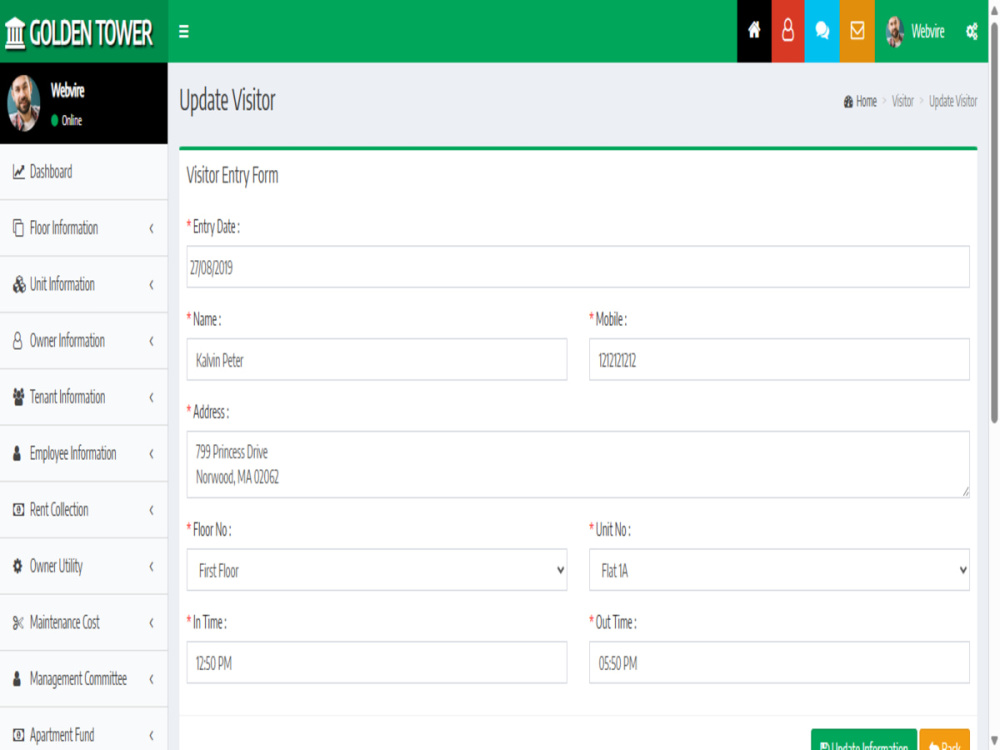Click the Maintenance Cost scissors icon
The image size is (1000, 750).
pyautogui.click(x=18, y=622)
